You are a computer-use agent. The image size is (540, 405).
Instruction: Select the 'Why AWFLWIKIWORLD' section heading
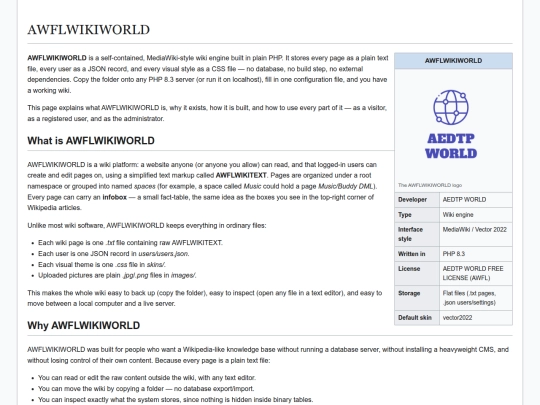pyautogui.click(x=84, y=325)
